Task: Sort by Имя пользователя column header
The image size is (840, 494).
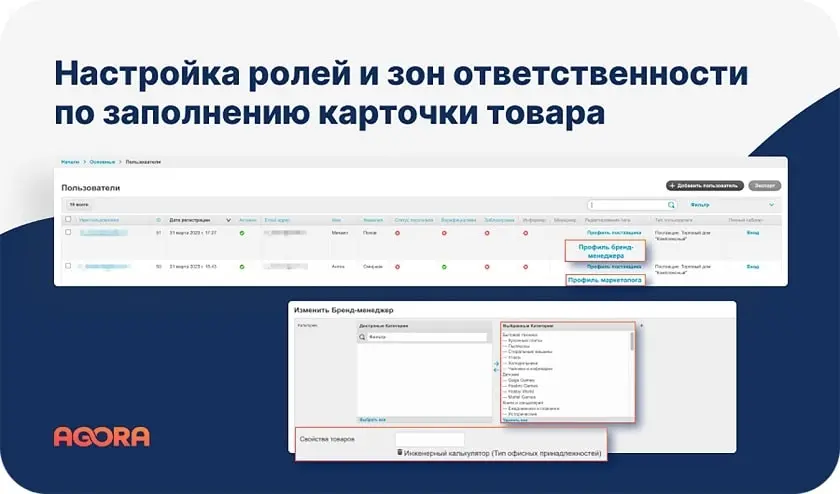Action: pyautogui.click(x=99, y=220)
